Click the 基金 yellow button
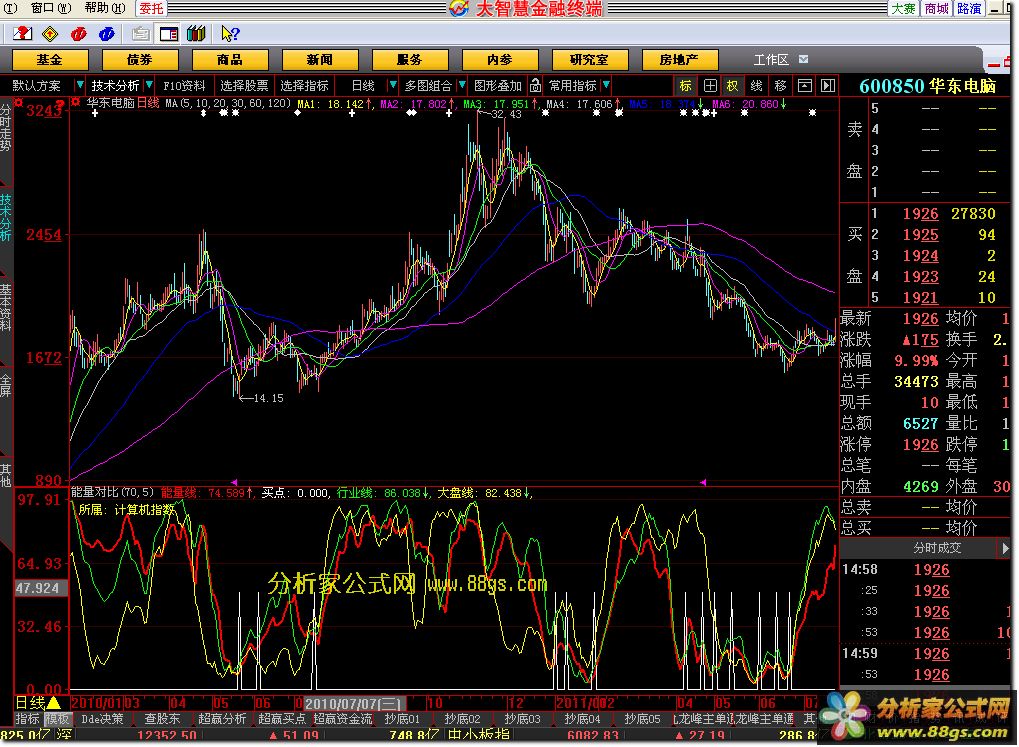Viewport: 1019px width, 747px height. tap(50, 59)
